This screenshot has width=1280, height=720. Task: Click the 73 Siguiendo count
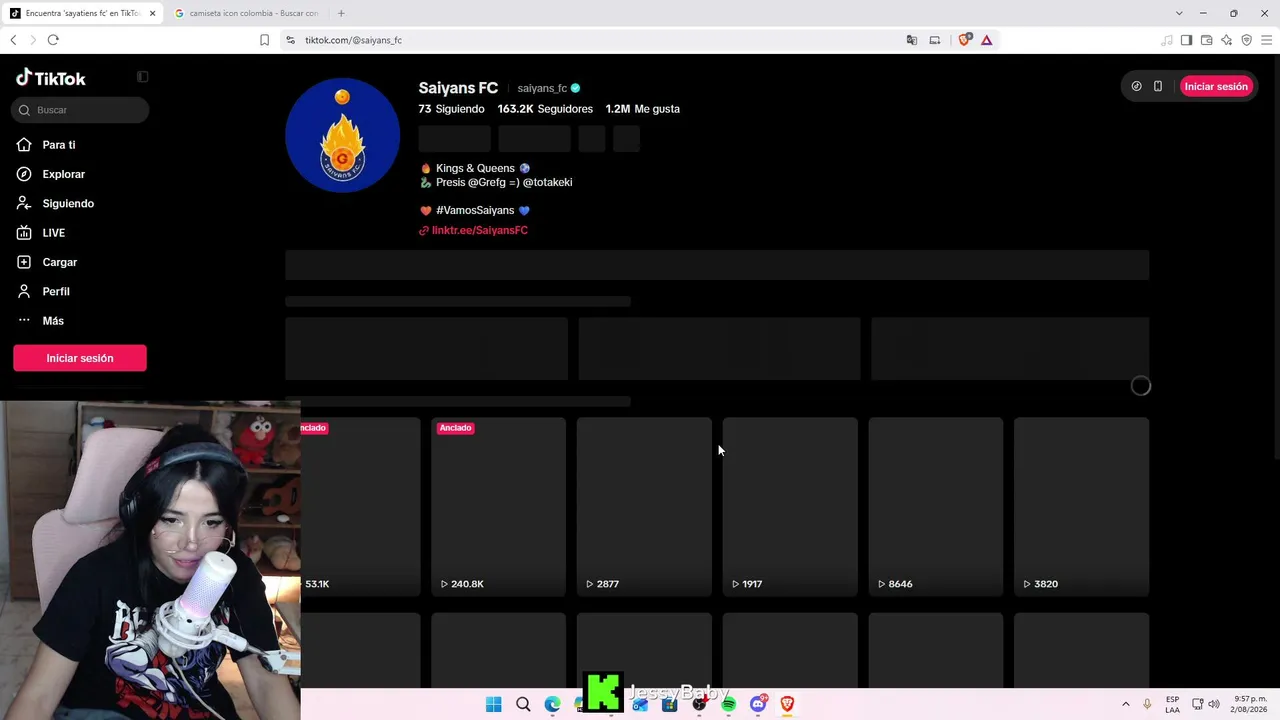click(452, 109)
